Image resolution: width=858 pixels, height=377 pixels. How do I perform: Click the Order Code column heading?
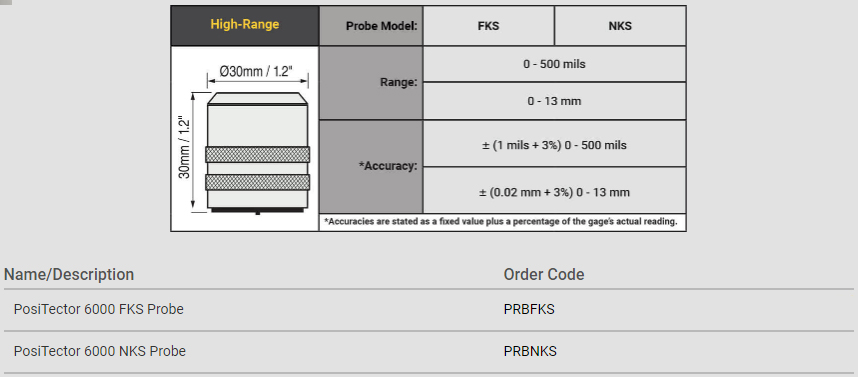544,274
